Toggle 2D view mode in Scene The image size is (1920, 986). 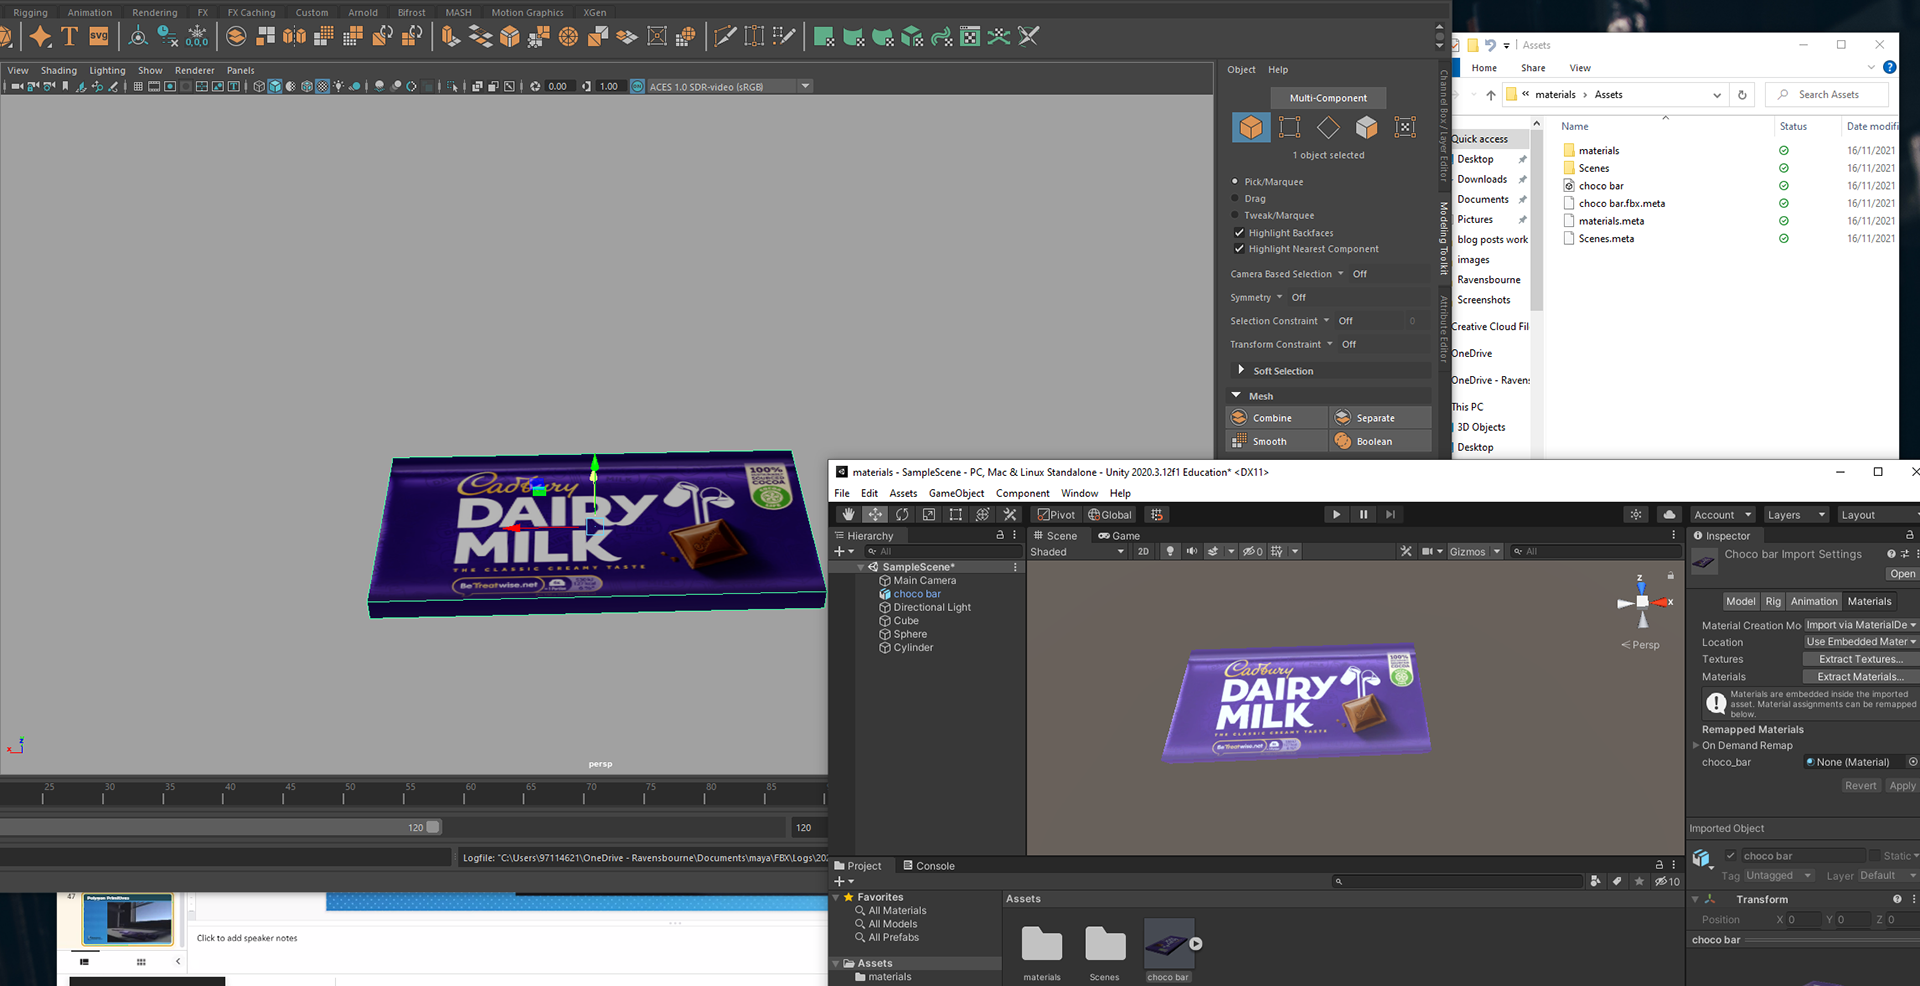pos(1143,552)
